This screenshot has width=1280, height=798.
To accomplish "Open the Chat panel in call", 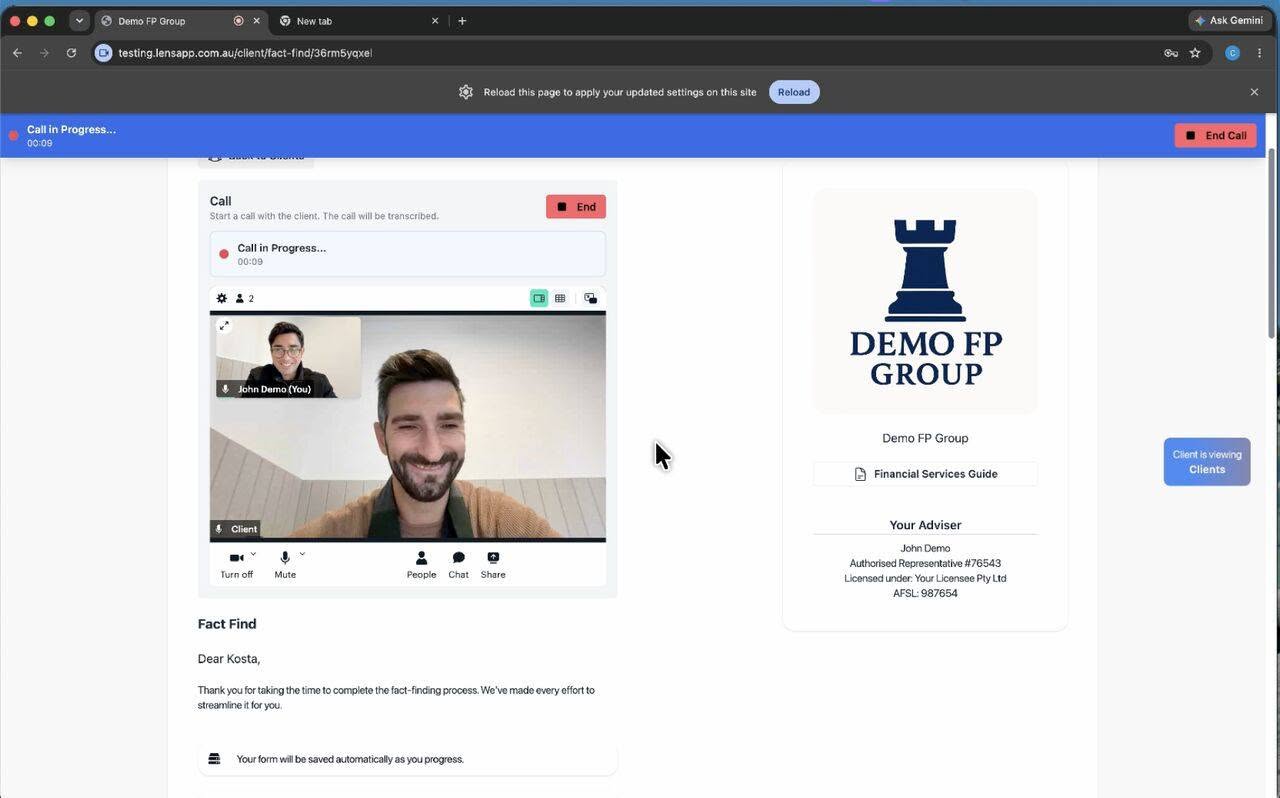I will tap(458, 565).
